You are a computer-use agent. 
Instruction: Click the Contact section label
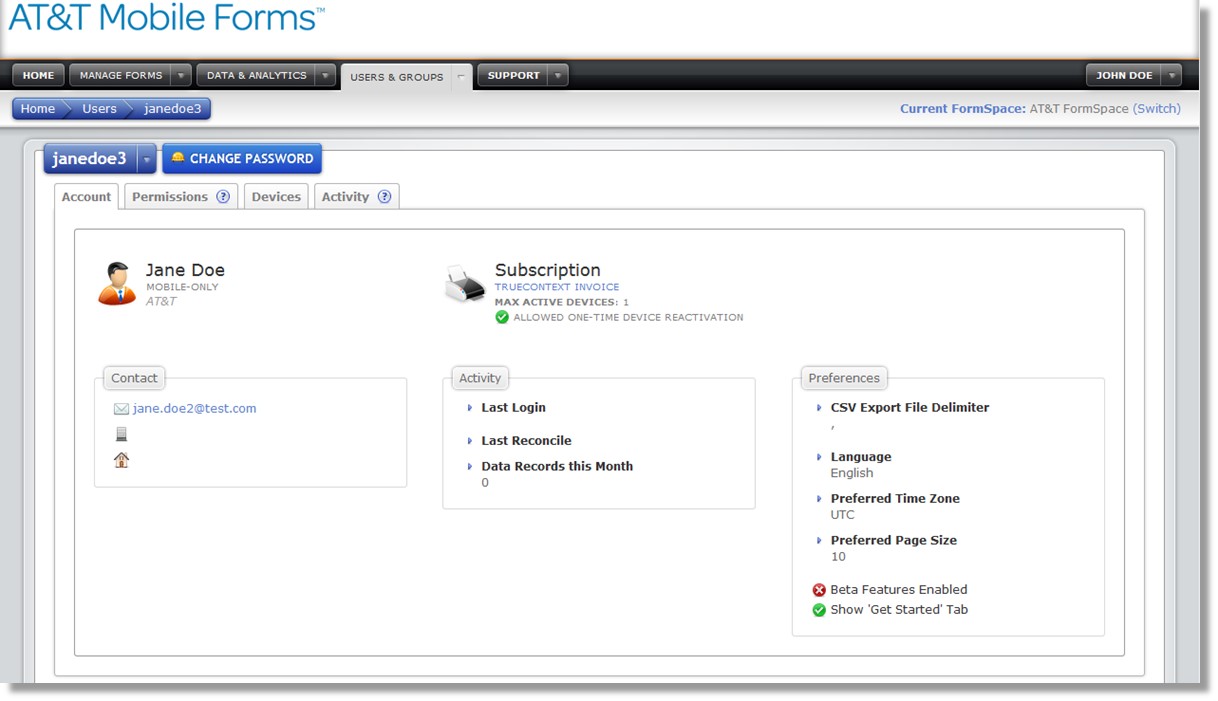pos(134,378)
